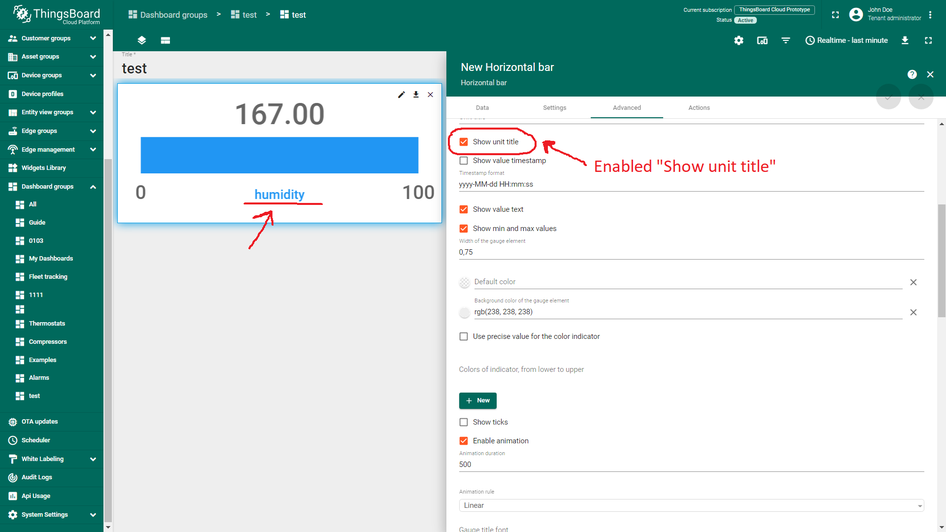Clear the Default color field
The height and width of the screenshot is (532, 946).
(x=913, y=282)
